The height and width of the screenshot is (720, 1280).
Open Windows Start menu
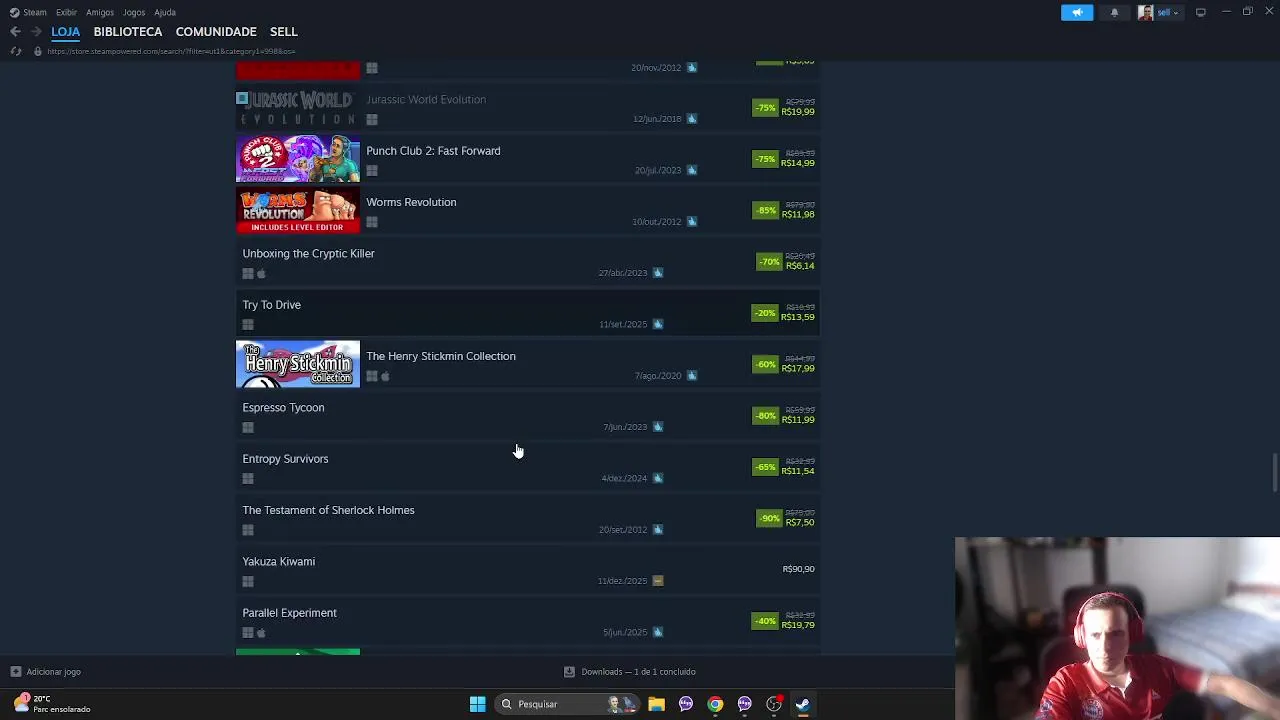click(x=477, y=704)
